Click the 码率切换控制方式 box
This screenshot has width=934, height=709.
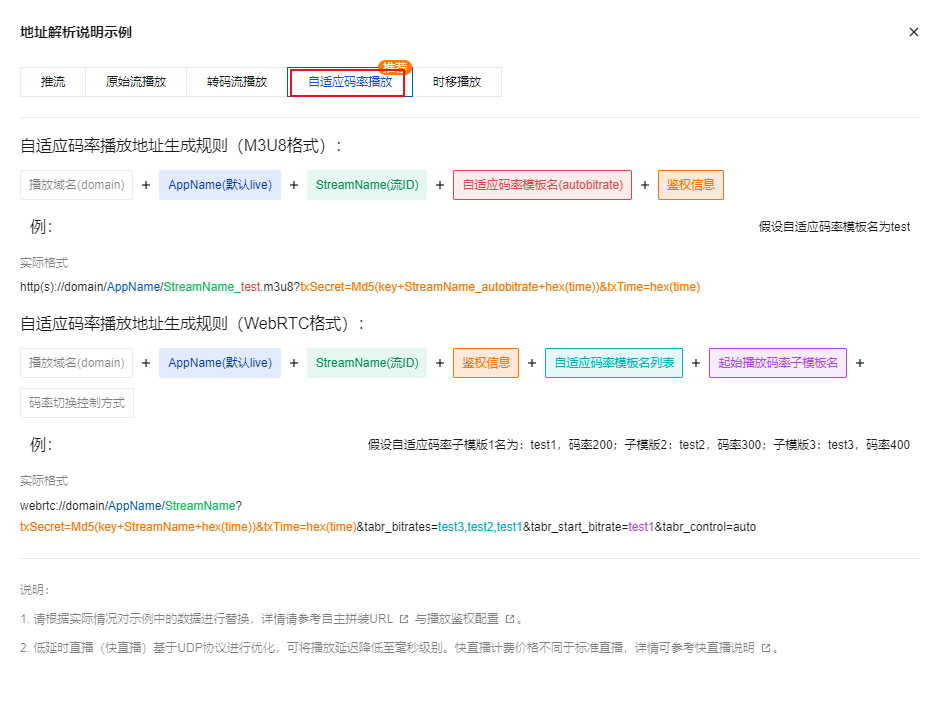pyautogui.click(x=77, y=403)
